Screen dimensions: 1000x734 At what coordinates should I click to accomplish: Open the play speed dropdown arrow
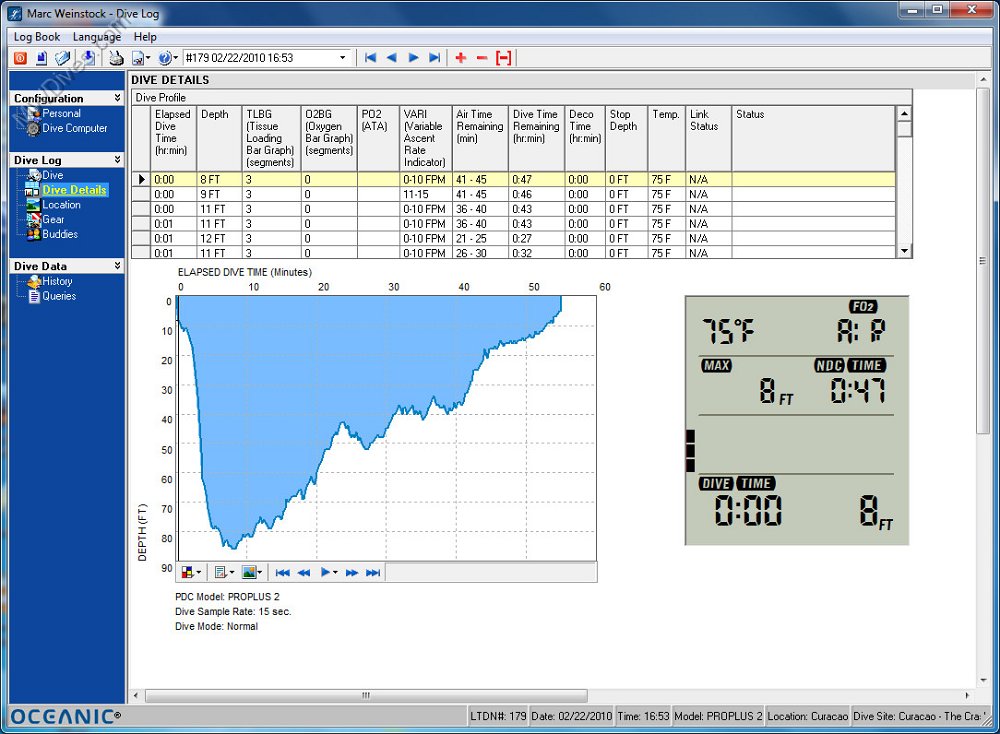pyautogui.click(x=335, y=573)
